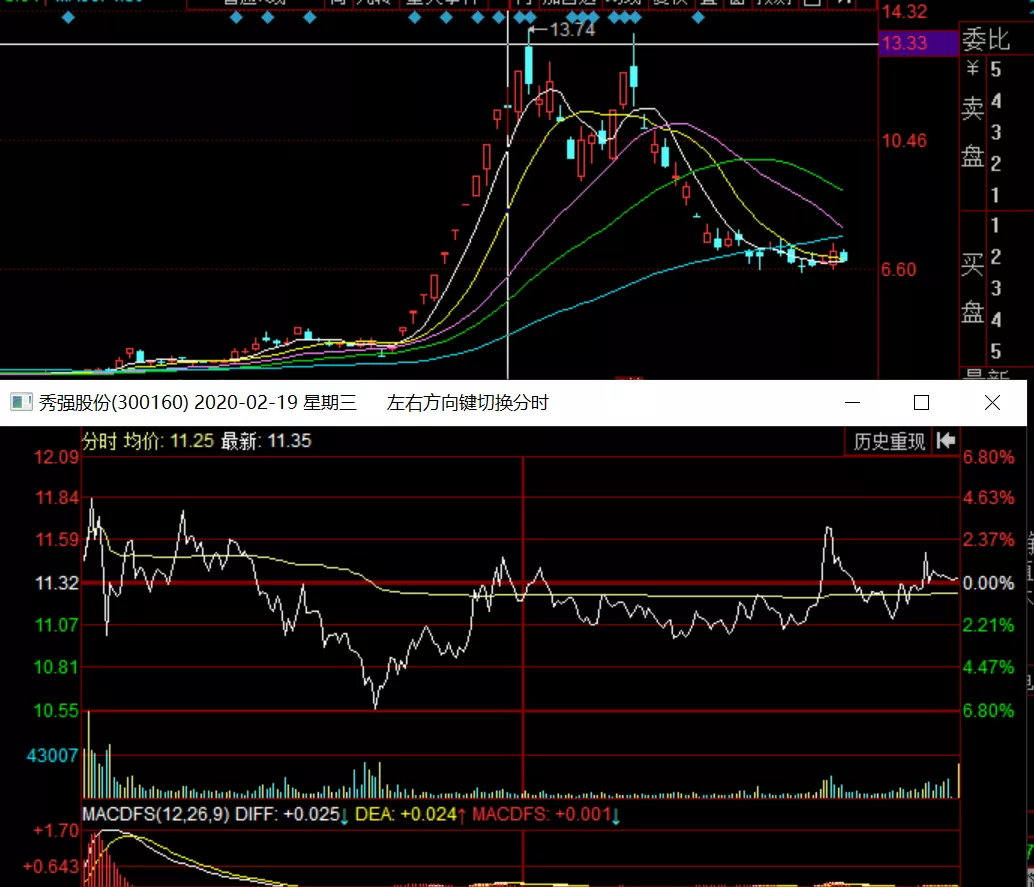Click the rightmost blue diamond event marker
The height and width of the screenshot is (887, 1034).
[x=698, y=18]
